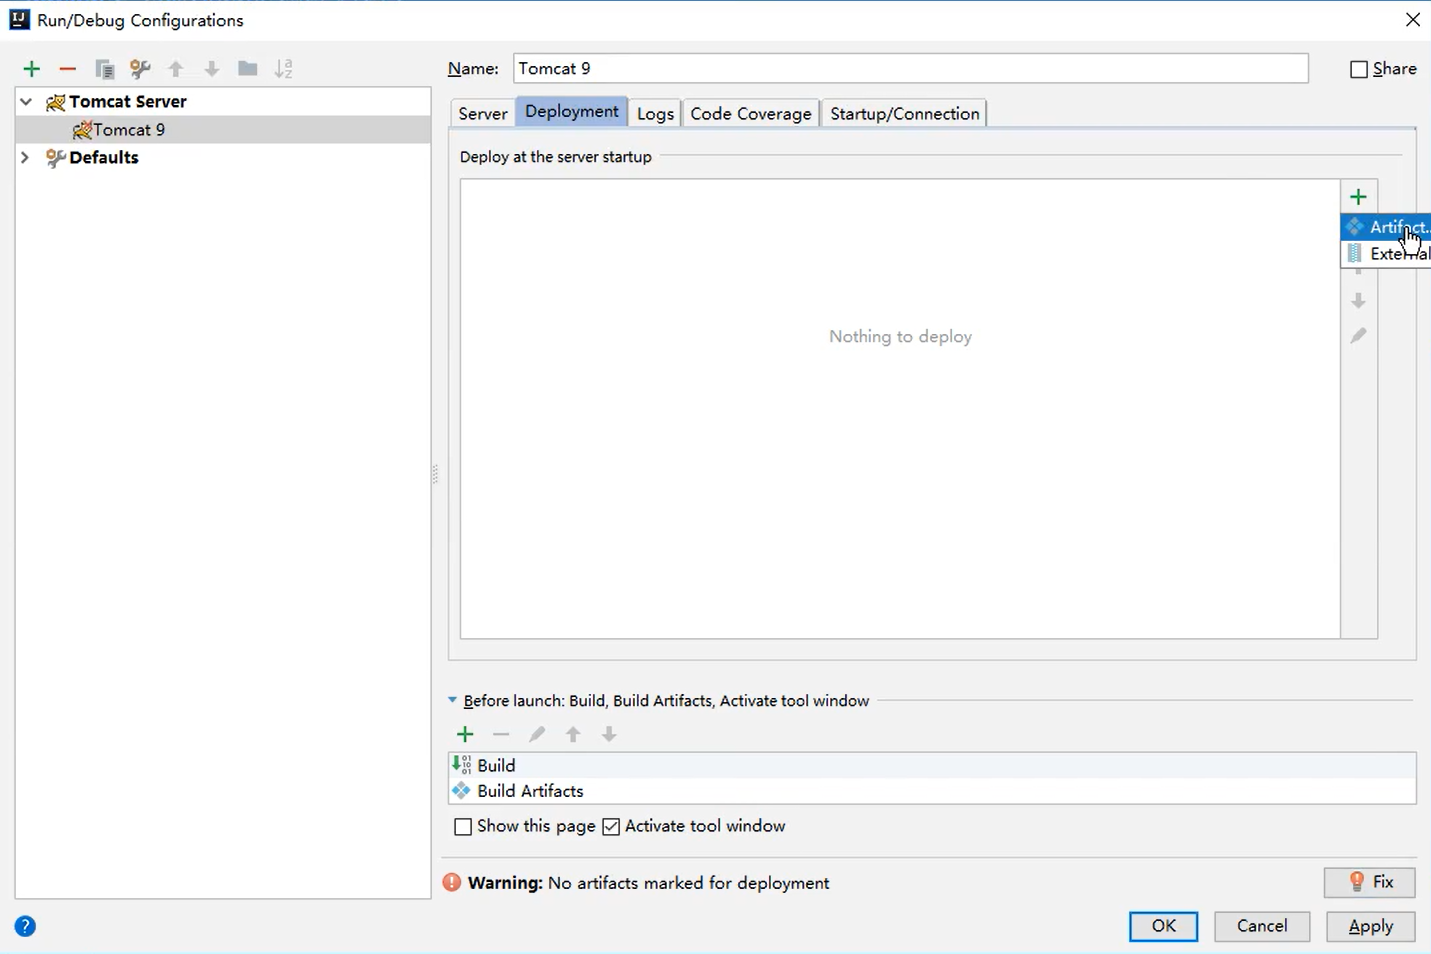Viewport: 1431px width, 954px height.
Task: Click the Fix button
Action: (1370, 882)
